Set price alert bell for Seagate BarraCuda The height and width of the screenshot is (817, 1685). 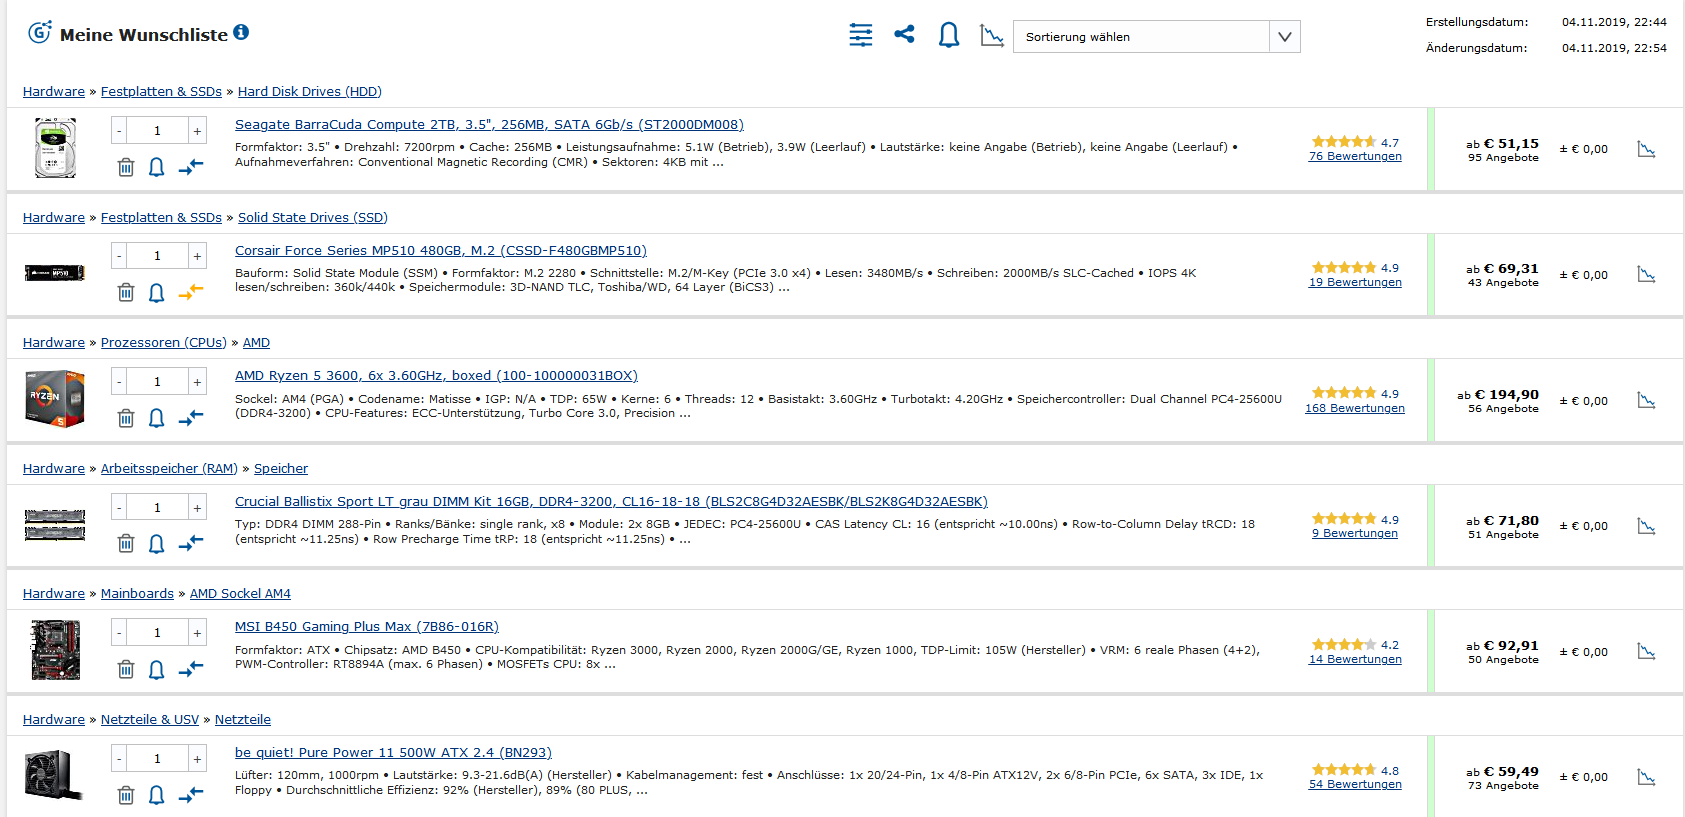point(156,167)
